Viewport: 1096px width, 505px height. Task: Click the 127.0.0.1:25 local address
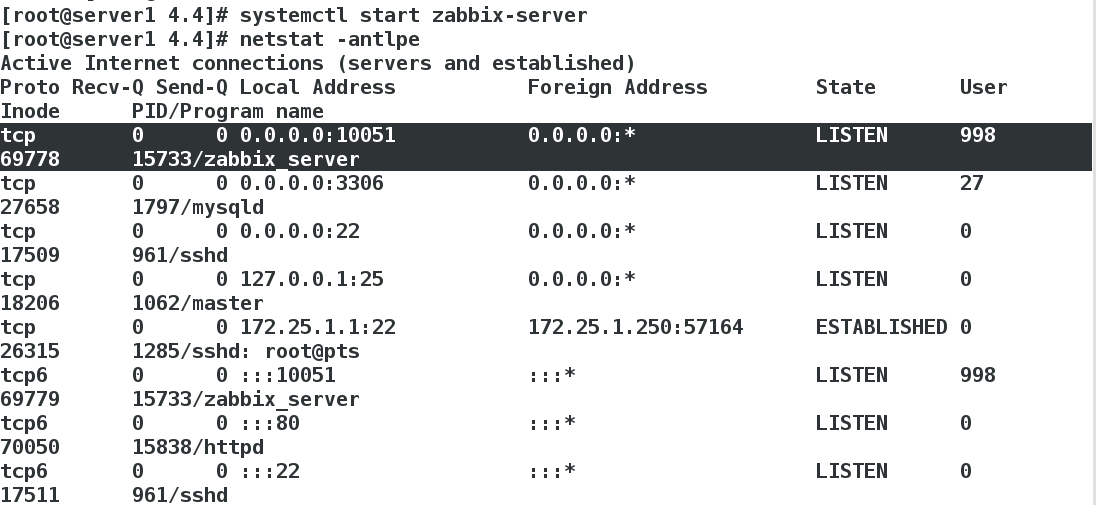[312, 279]
